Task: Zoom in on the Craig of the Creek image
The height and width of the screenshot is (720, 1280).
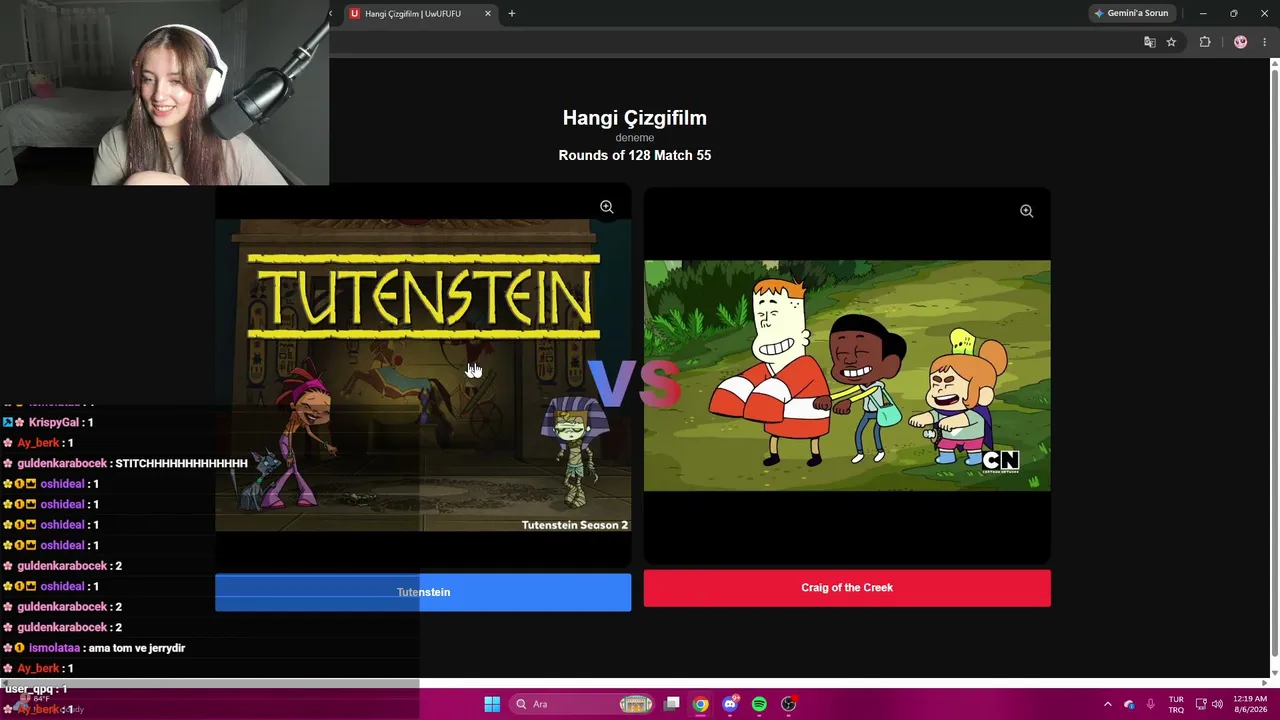Action: pos(1026,211)
